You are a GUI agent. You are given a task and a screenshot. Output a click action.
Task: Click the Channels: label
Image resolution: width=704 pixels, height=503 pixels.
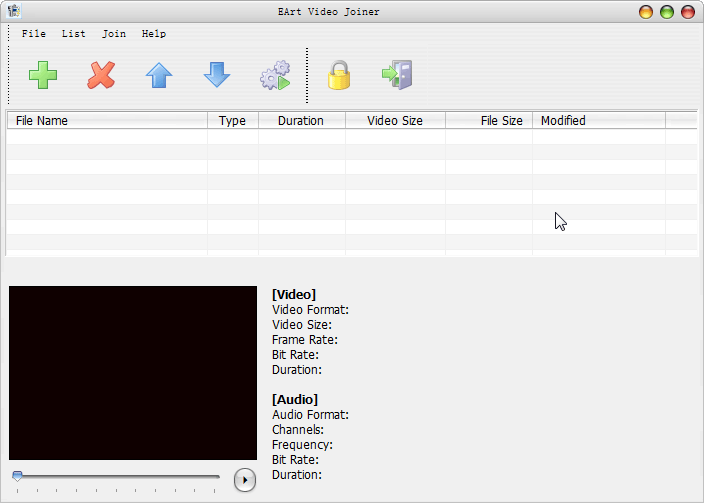coord(298,430)
